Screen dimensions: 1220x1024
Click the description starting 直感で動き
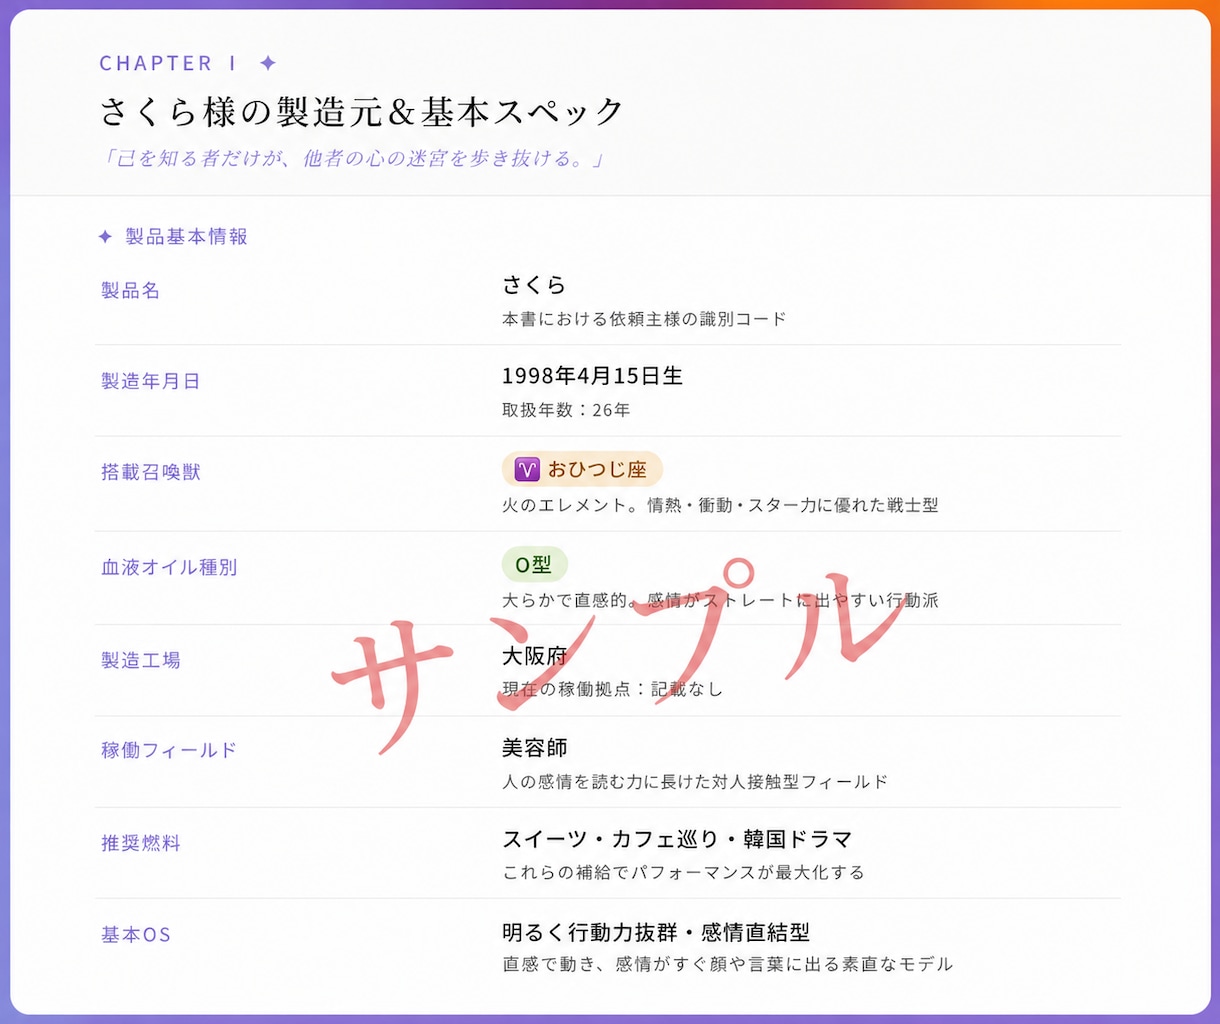tap(727, 964)
